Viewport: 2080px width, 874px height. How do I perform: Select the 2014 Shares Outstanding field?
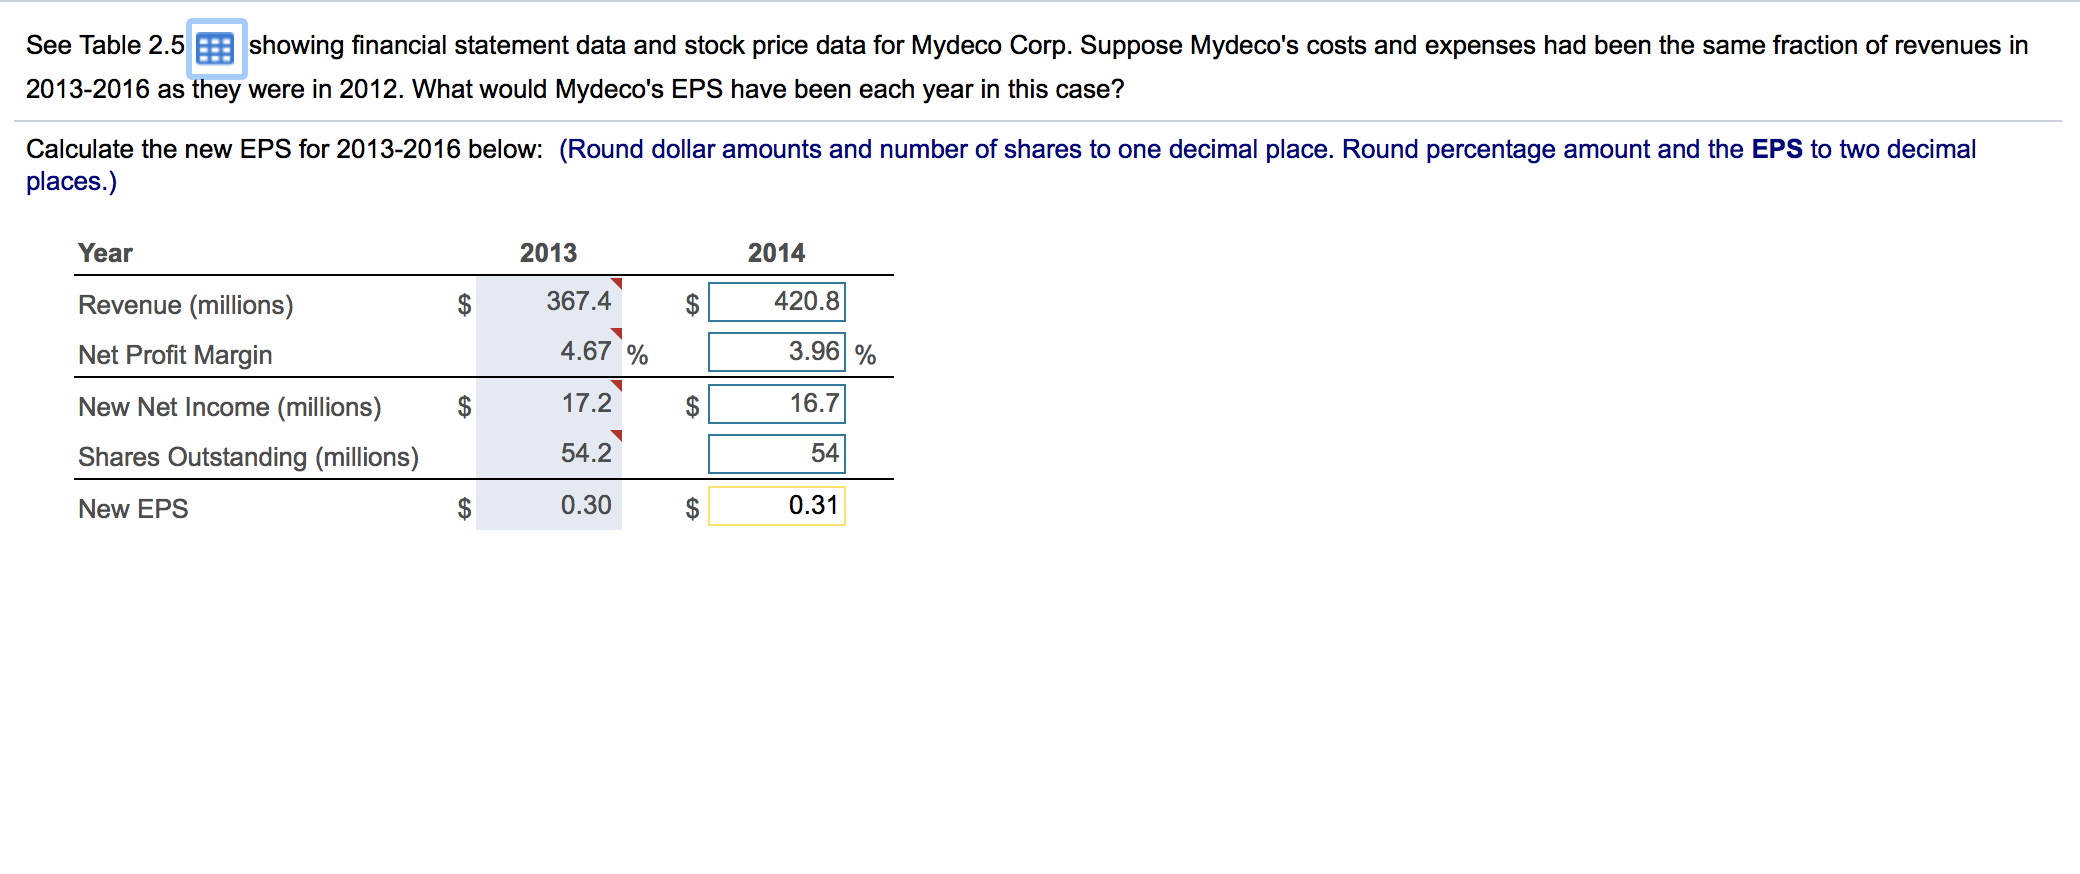[x=776, y=453]
